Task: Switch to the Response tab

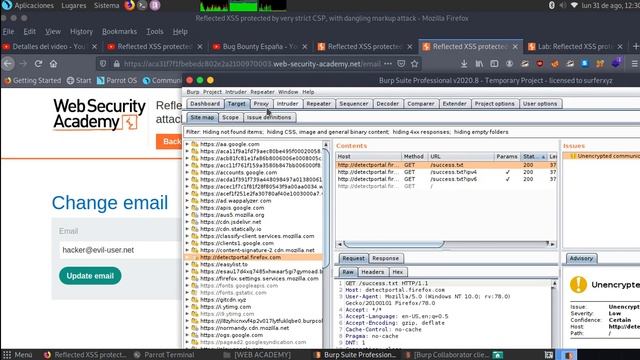Action: pyautogui.click(x=385, y=258)
